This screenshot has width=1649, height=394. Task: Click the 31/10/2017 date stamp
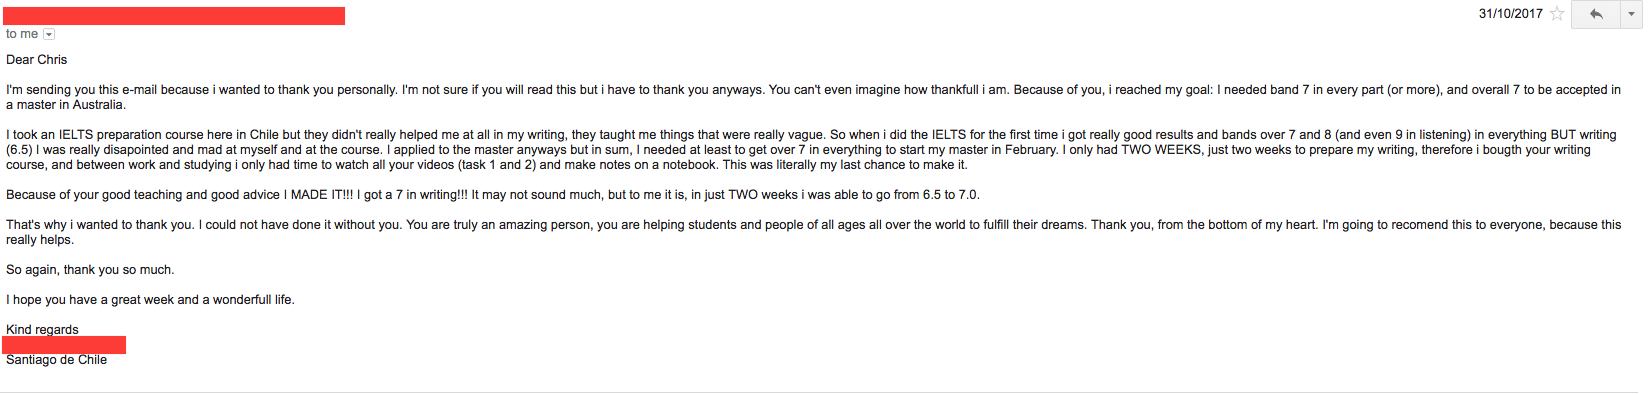click(1510, 14)
